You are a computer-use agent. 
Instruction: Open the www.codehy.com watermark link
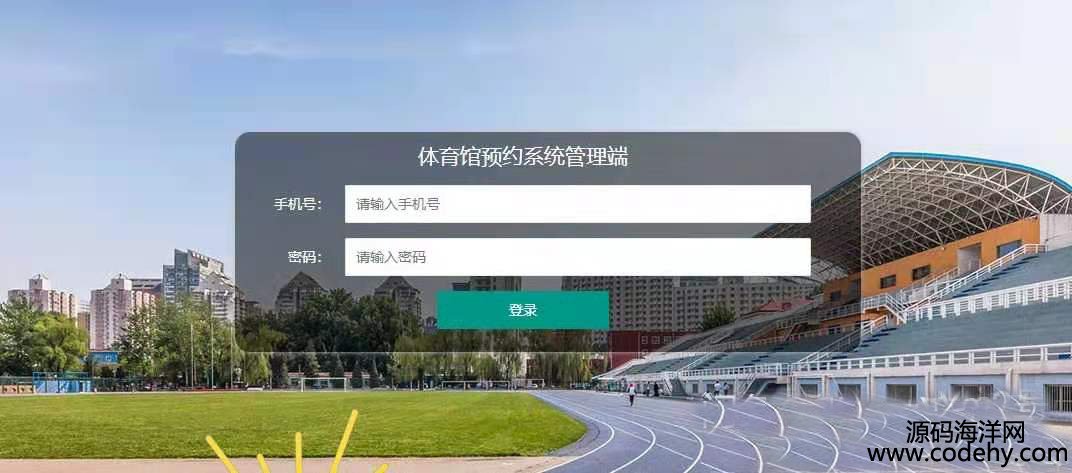pos(968,453)
